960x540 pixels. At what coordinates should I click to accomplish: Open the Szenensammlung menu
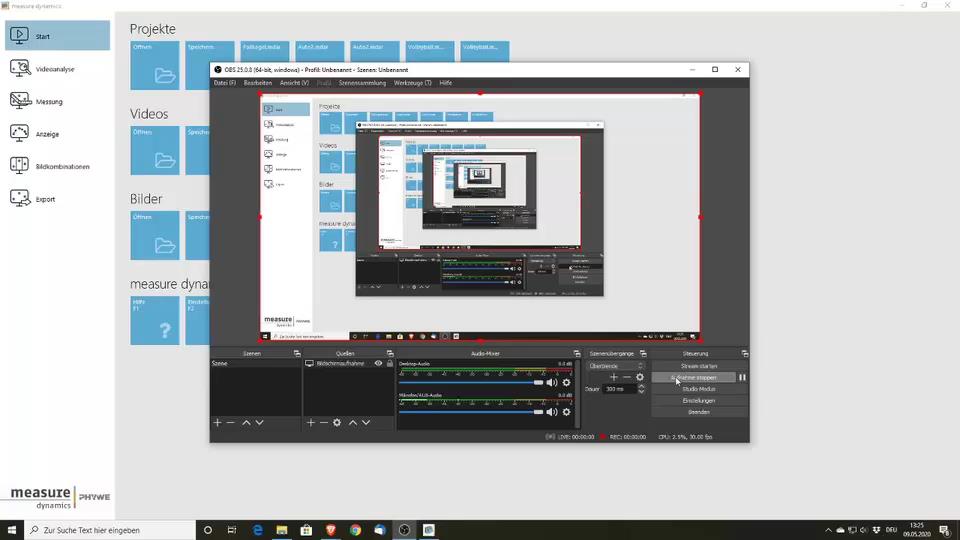(x=362, y=83)
